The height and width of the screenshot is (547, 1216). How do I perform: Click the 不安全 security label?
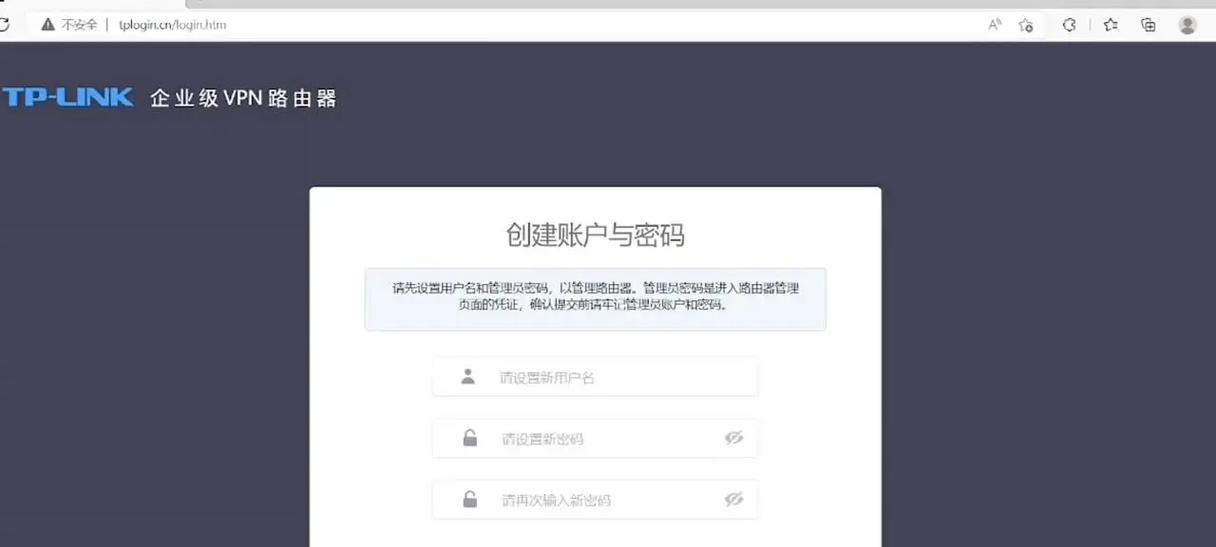pyautogui.click(x=80, y=25)
